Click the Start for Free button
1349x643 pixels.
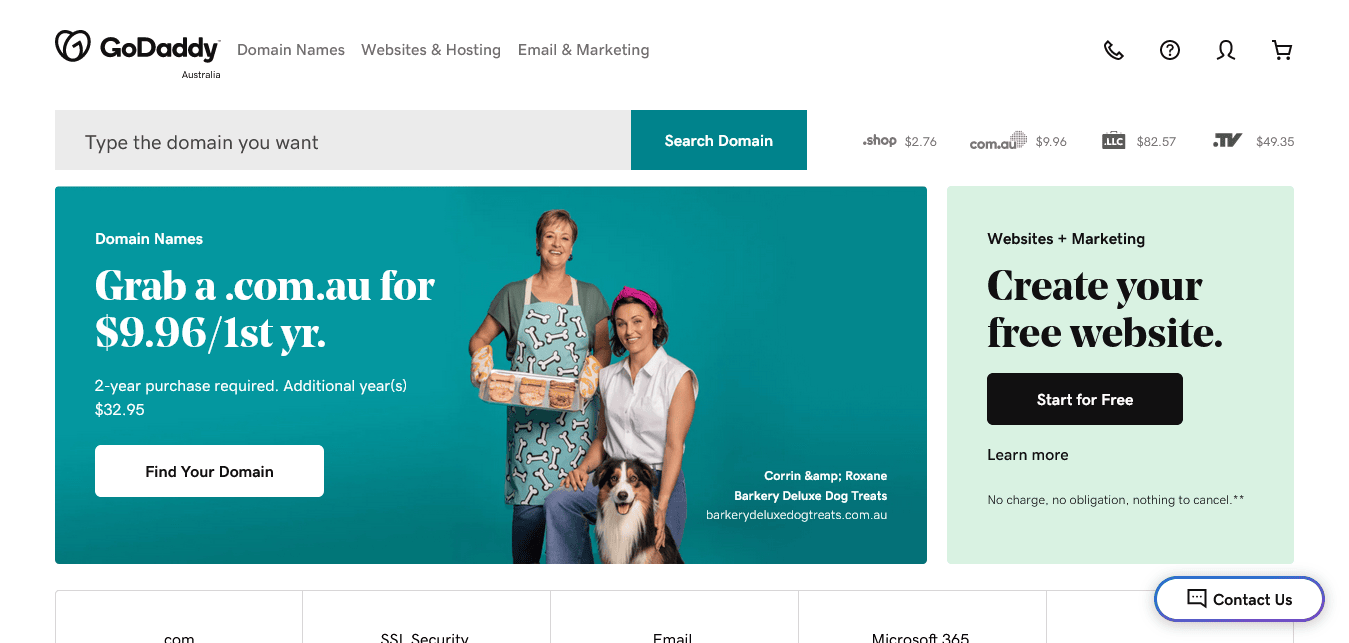(1085, 399)
